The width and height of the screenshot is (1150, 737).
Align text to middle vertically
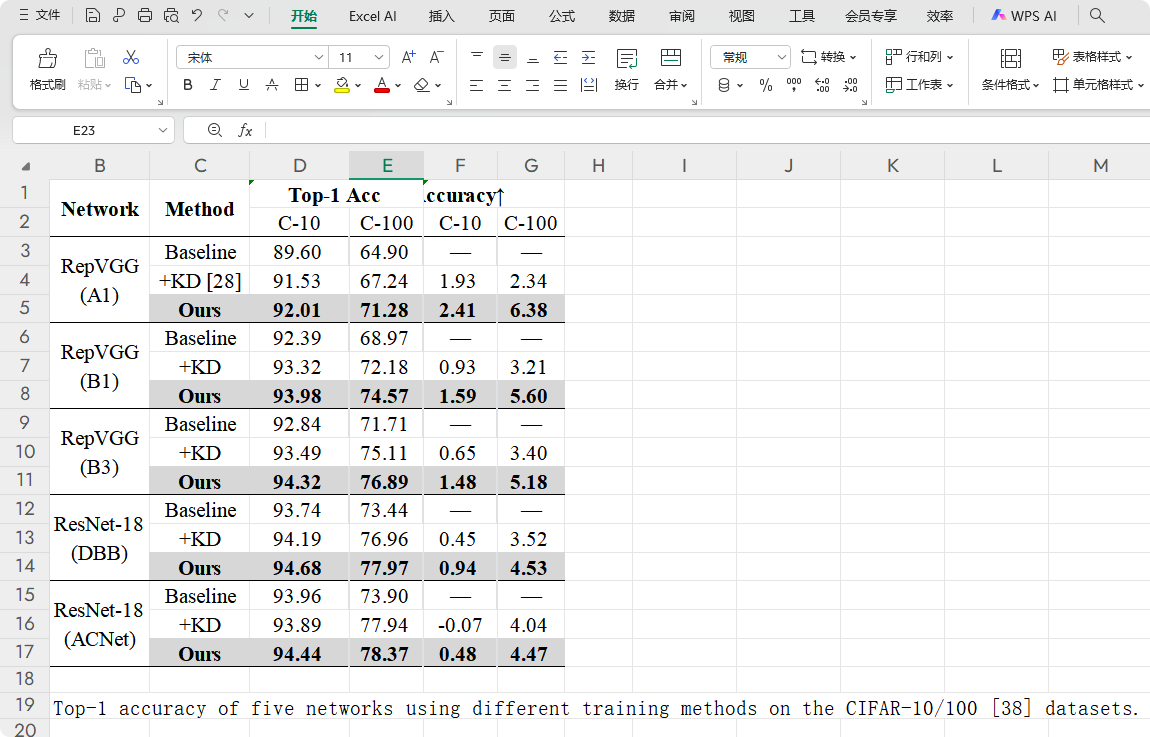505,57
